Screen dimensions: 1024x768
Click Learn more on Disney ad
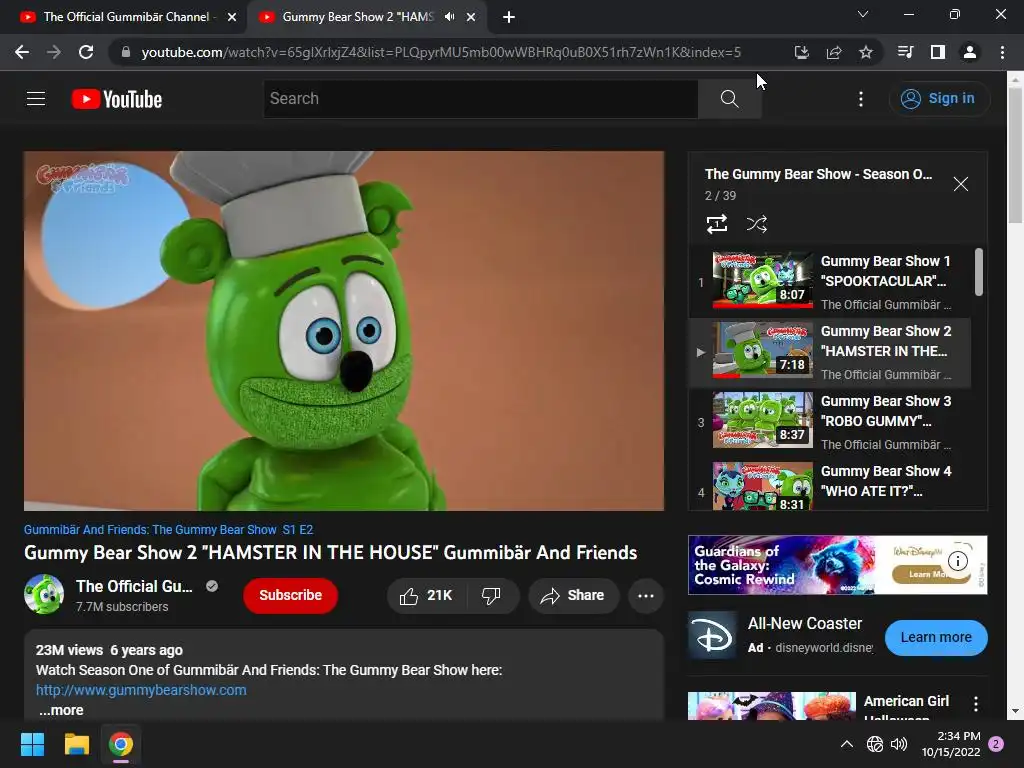click(936, 637)
